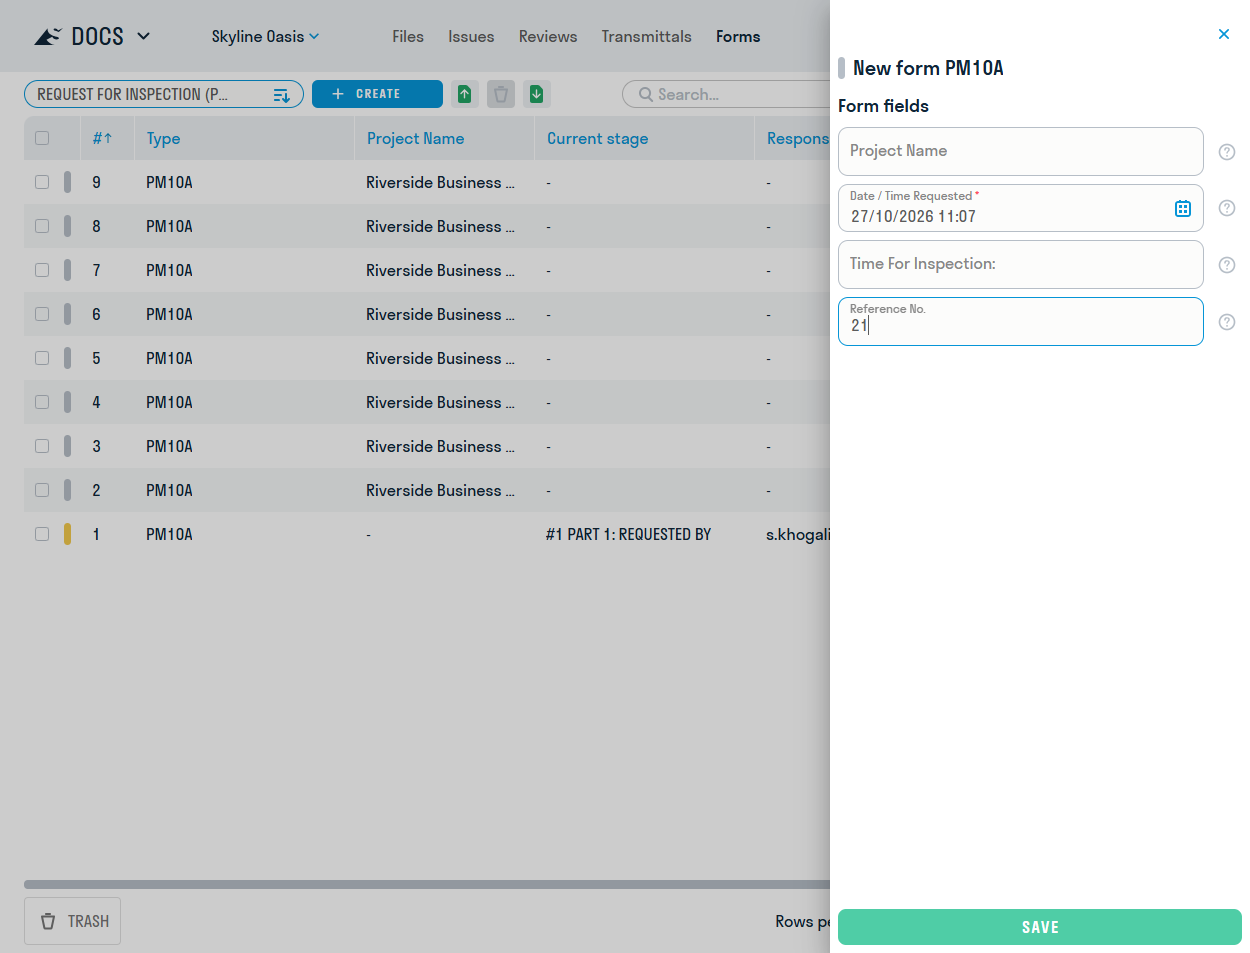The width and height of the screenshot is (1250, 953).
Task: Toggle the select-all checkbox in the table header
Action: [x=42, y=138]
